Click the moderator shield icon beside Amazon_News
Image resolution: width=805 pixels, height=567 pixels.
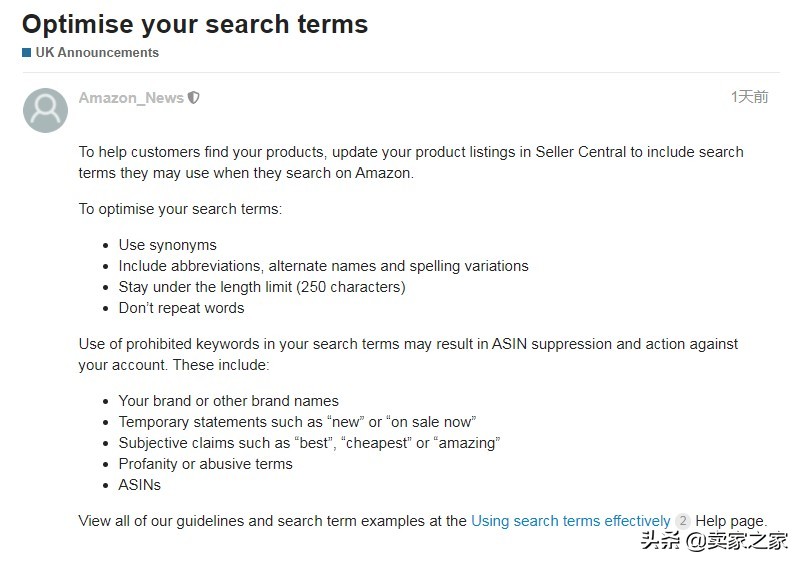coord(194,98)
